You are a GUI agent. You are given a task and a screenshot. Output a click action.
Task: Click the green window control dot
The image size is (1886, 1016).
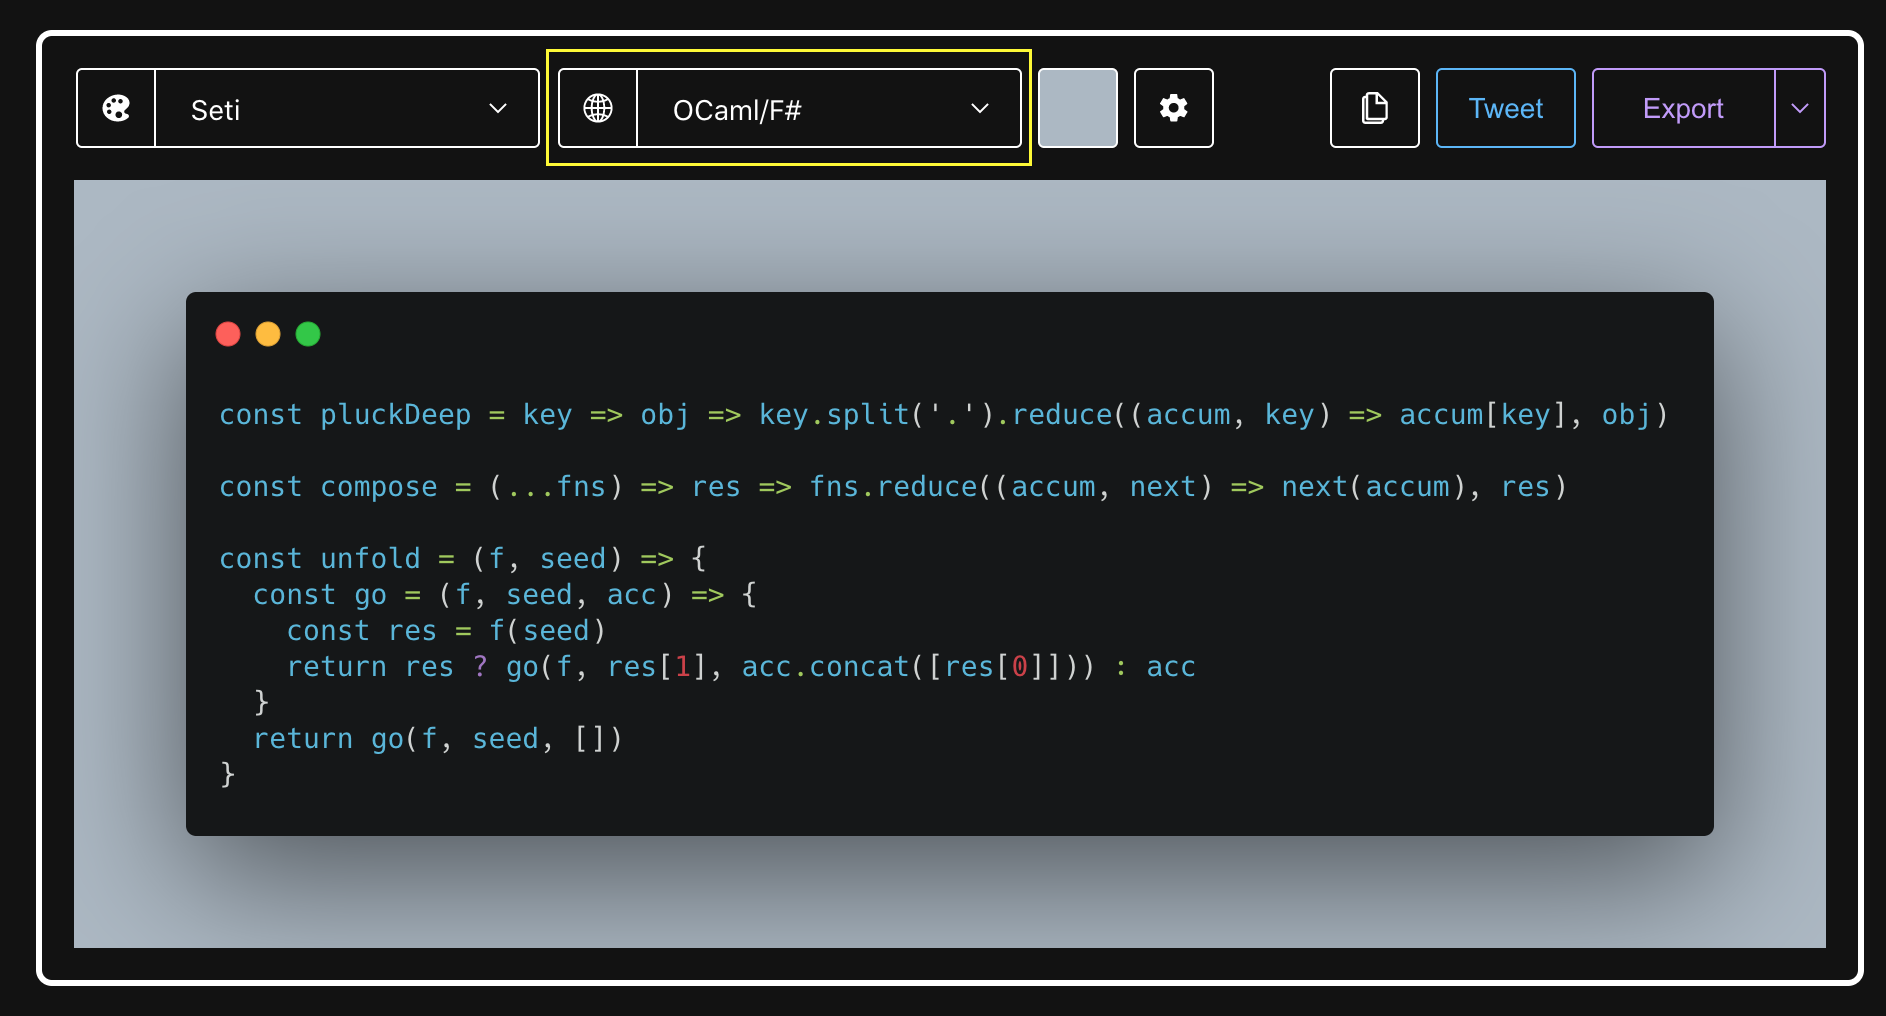coord(308,334)
